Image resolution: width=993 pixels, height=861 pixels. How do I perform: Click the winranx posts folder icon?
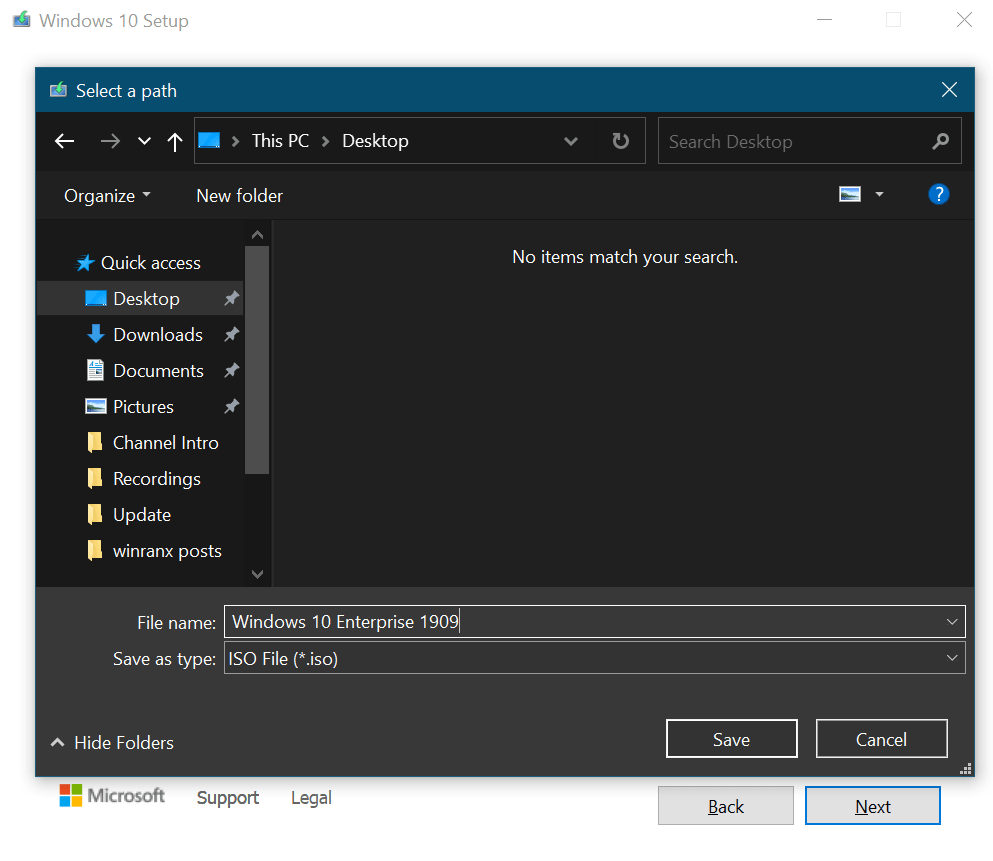point(95,550)
